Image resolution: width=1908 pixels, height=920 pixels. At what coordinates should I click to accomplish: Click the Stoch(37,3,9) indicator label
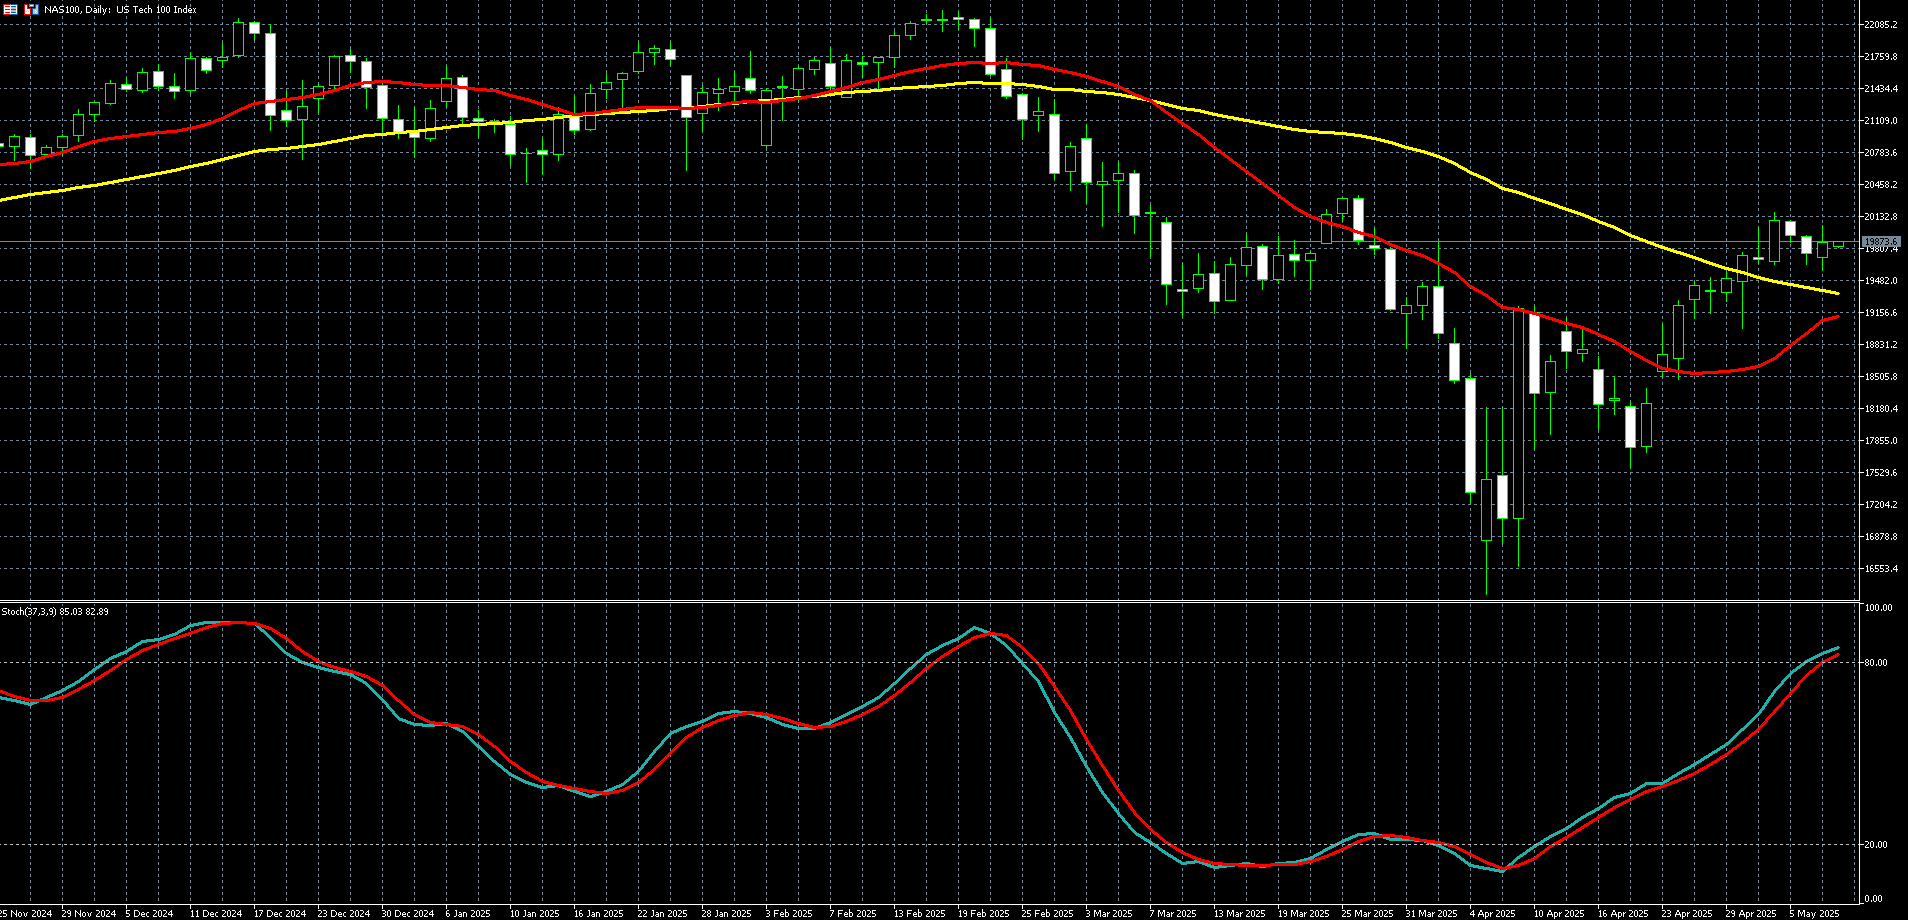(x=55, y=611)
